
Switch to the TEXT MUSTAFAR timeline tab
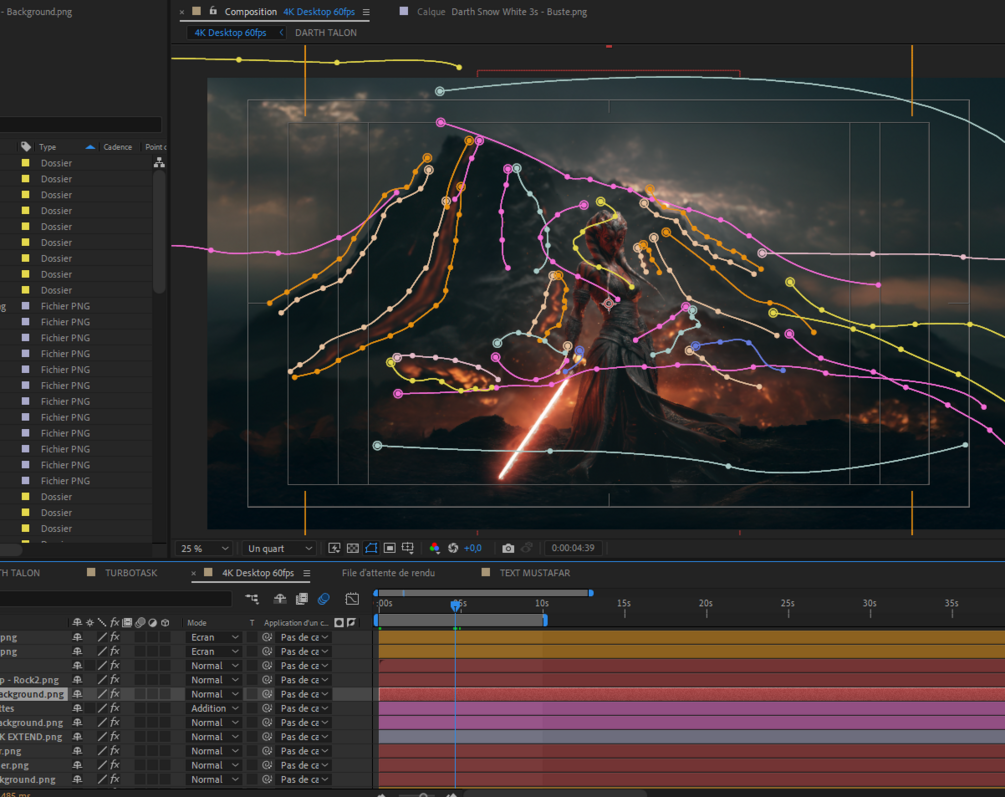click(x=535, y=573)
